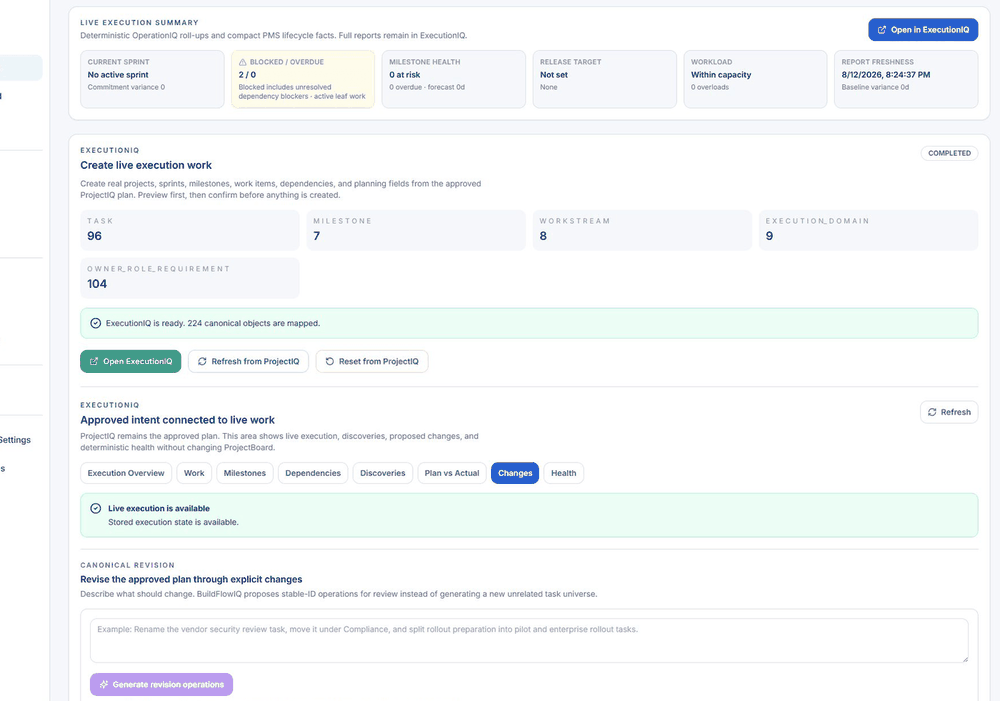Click the Approved intent connected to live work heading
Image resolution: width=1000 pixels, height=701 pixels.
tap(177, 420)
